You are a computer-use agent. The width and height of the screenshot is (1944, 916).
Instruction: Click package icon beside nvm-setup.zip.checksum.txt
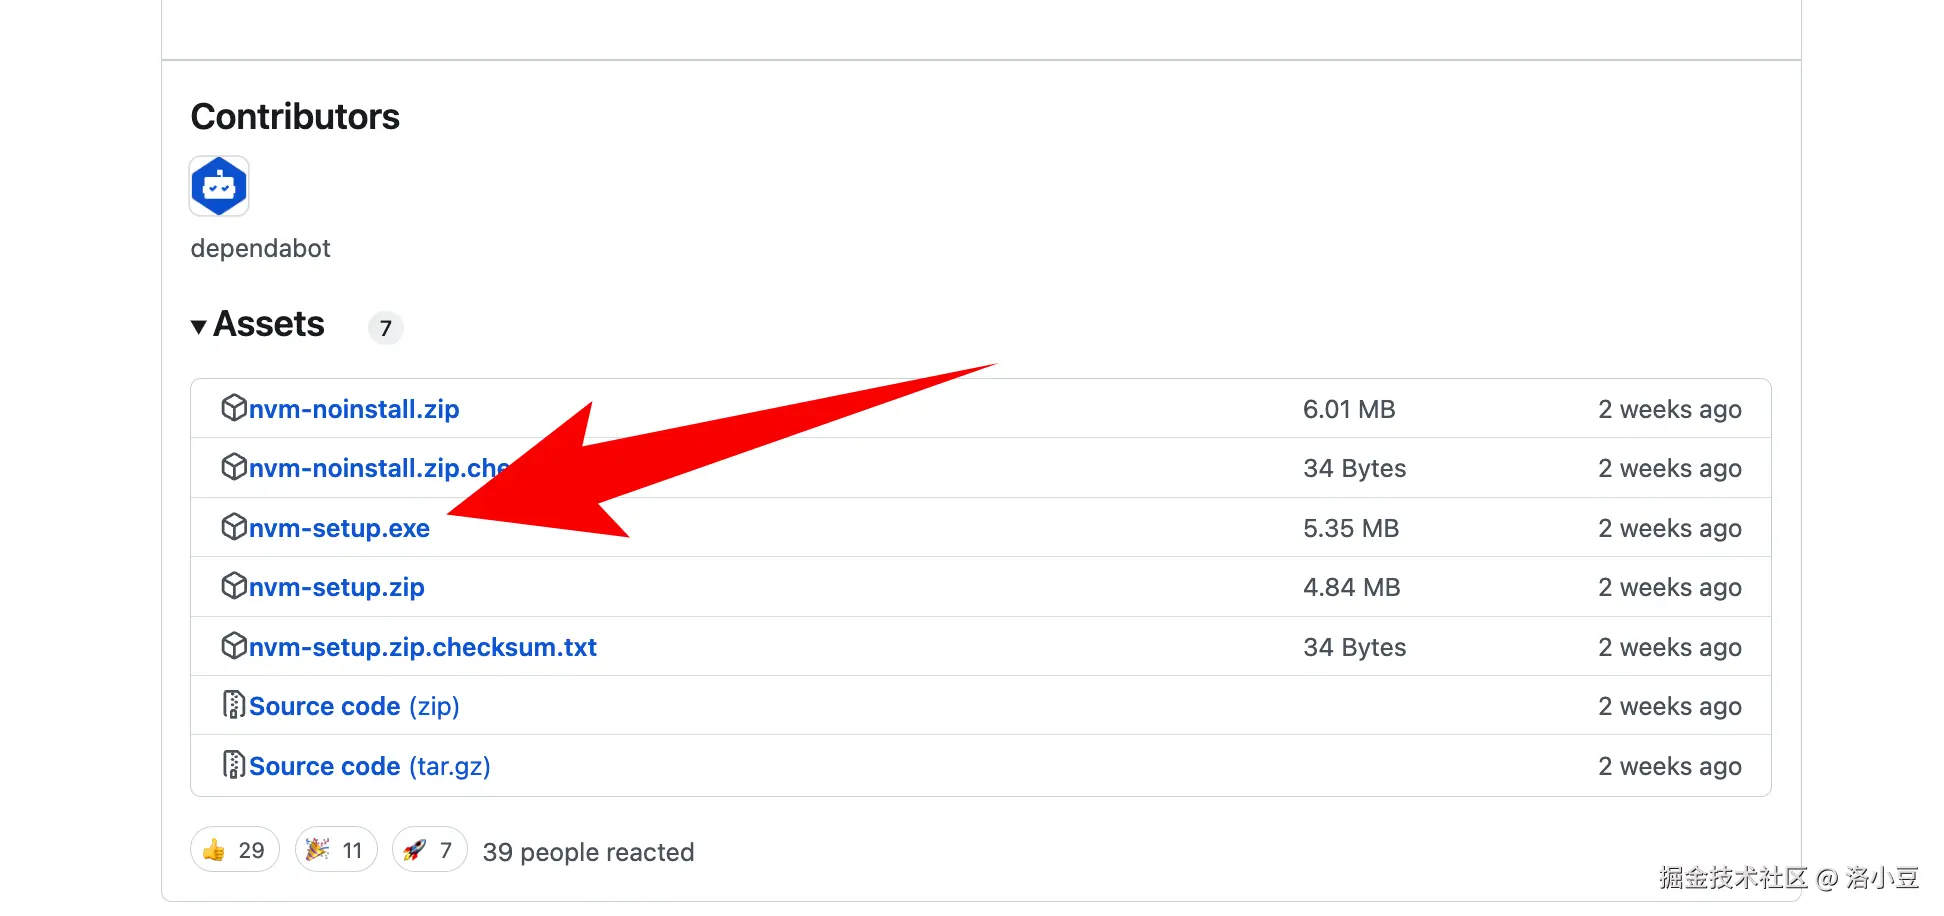234,646
